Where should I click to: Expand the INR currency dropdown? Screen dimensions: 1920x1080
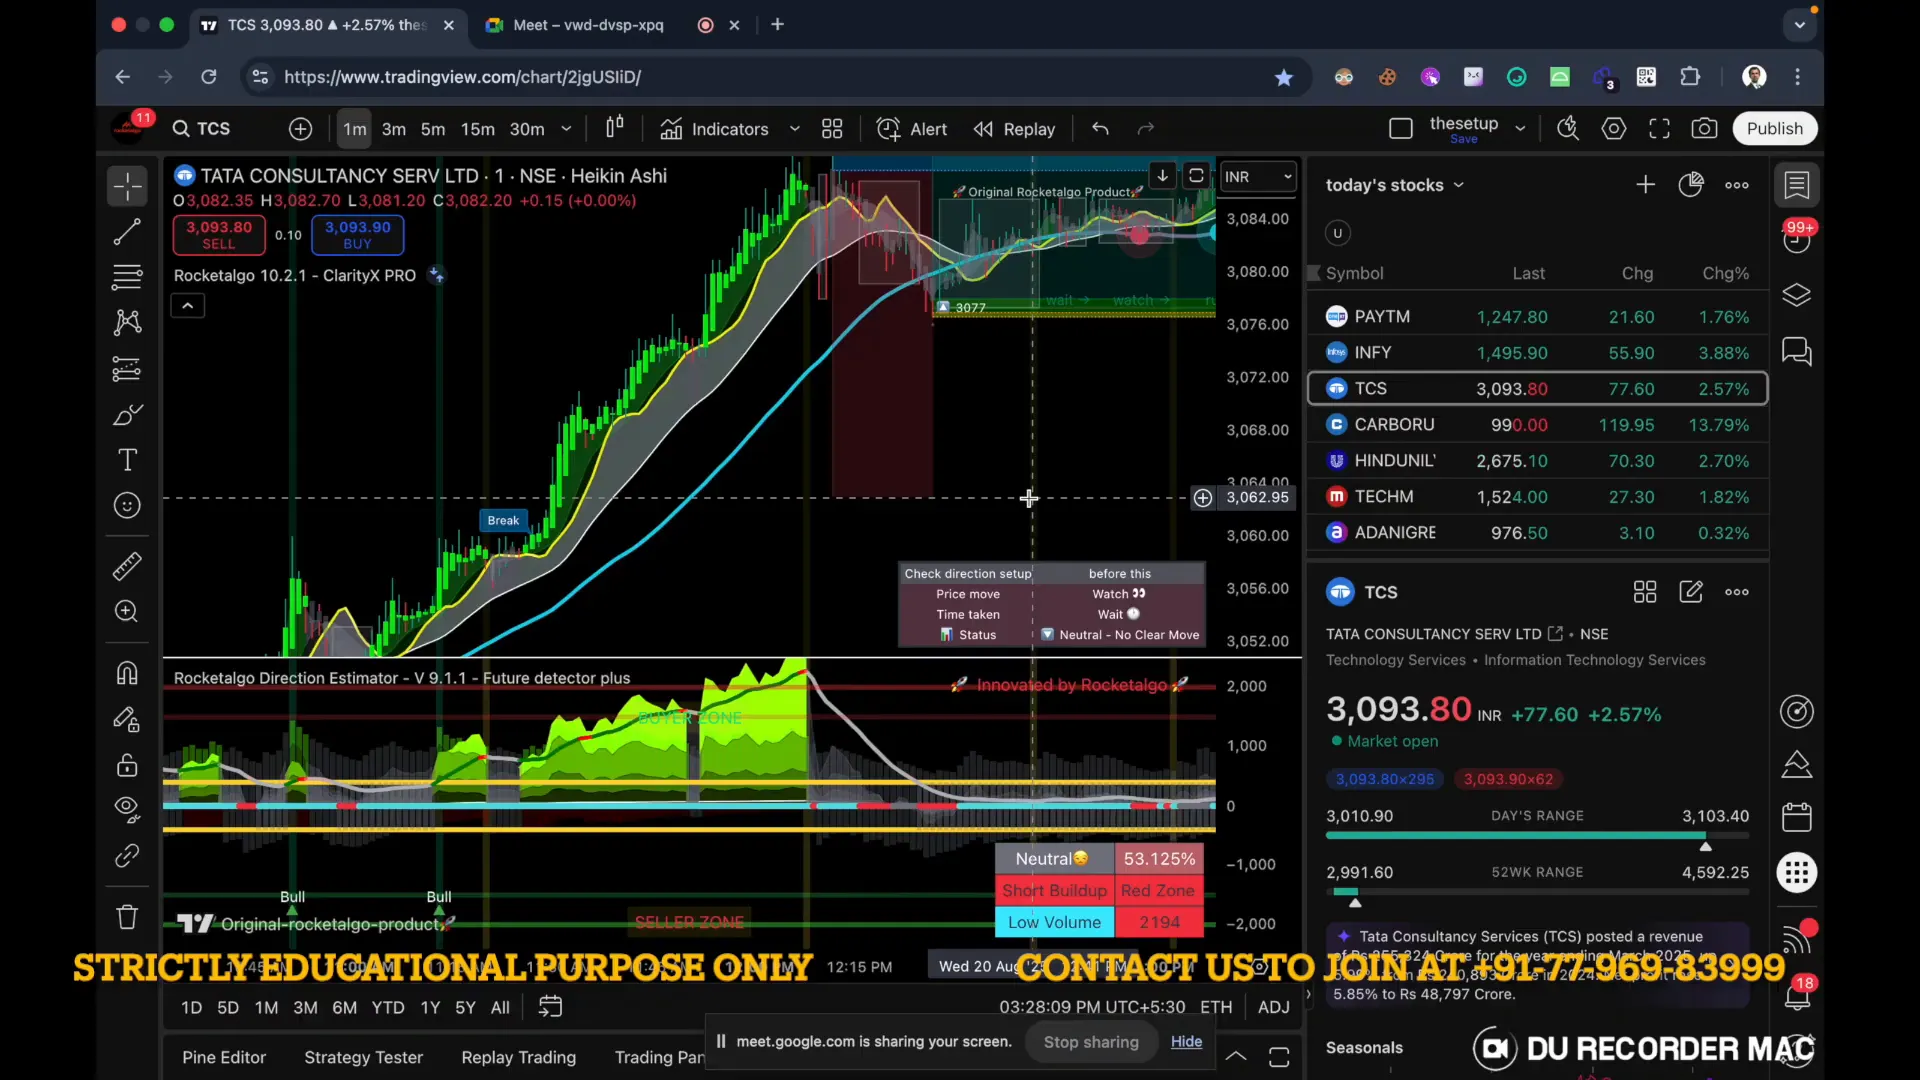point(1258,177)
